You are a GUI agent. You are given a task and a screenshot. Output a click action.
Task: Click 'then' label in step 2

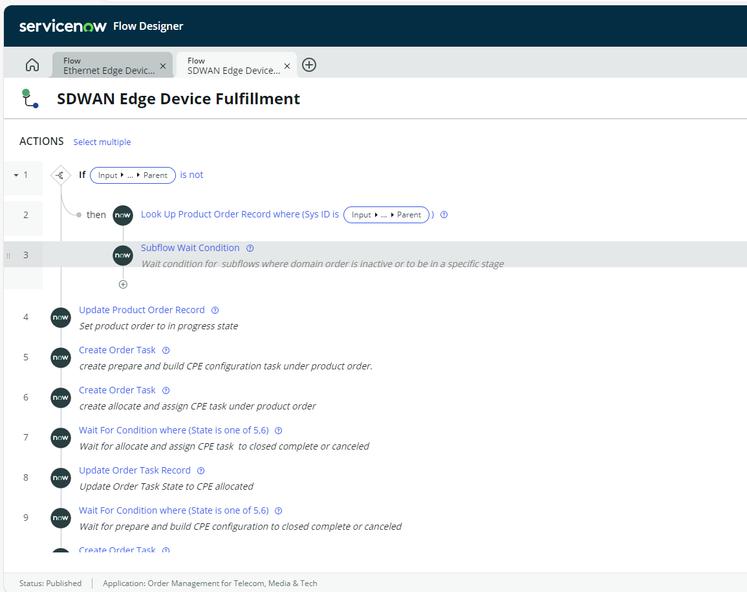click(x=96, y=215)
